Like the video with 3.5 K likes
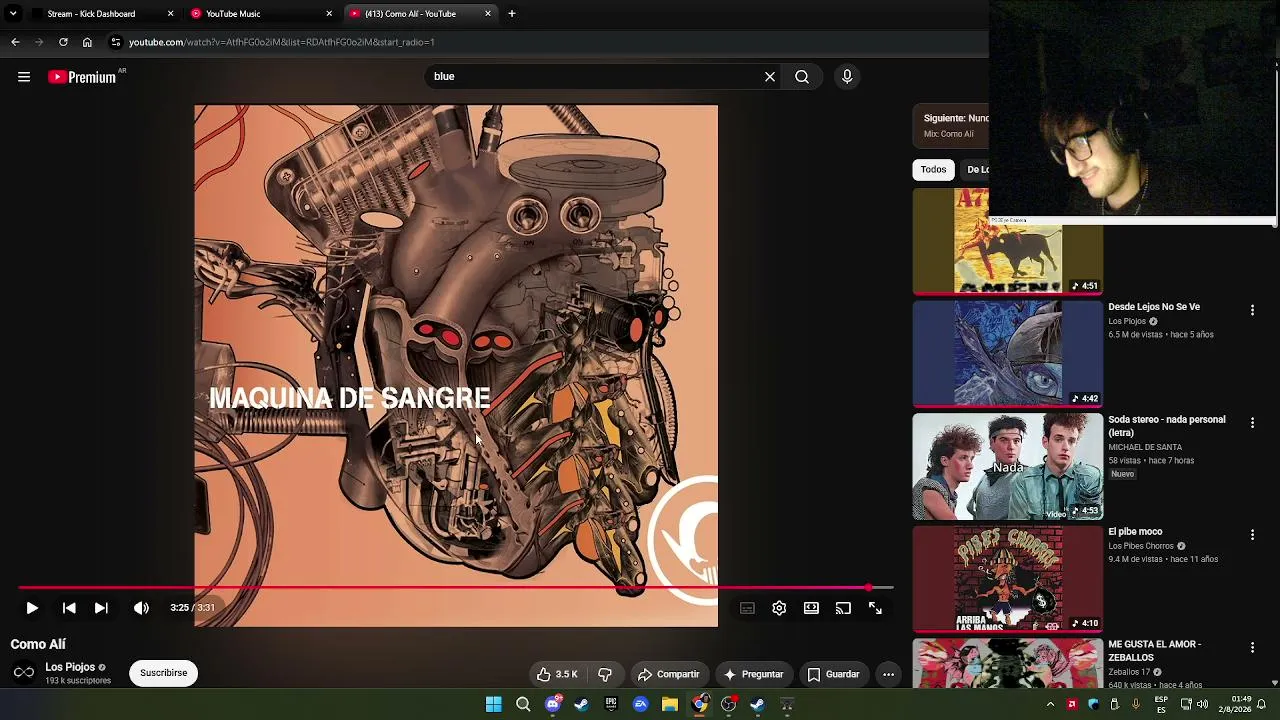Image resolution: width=1280 pixels, height=720 pixels. (x=557, y=675)
